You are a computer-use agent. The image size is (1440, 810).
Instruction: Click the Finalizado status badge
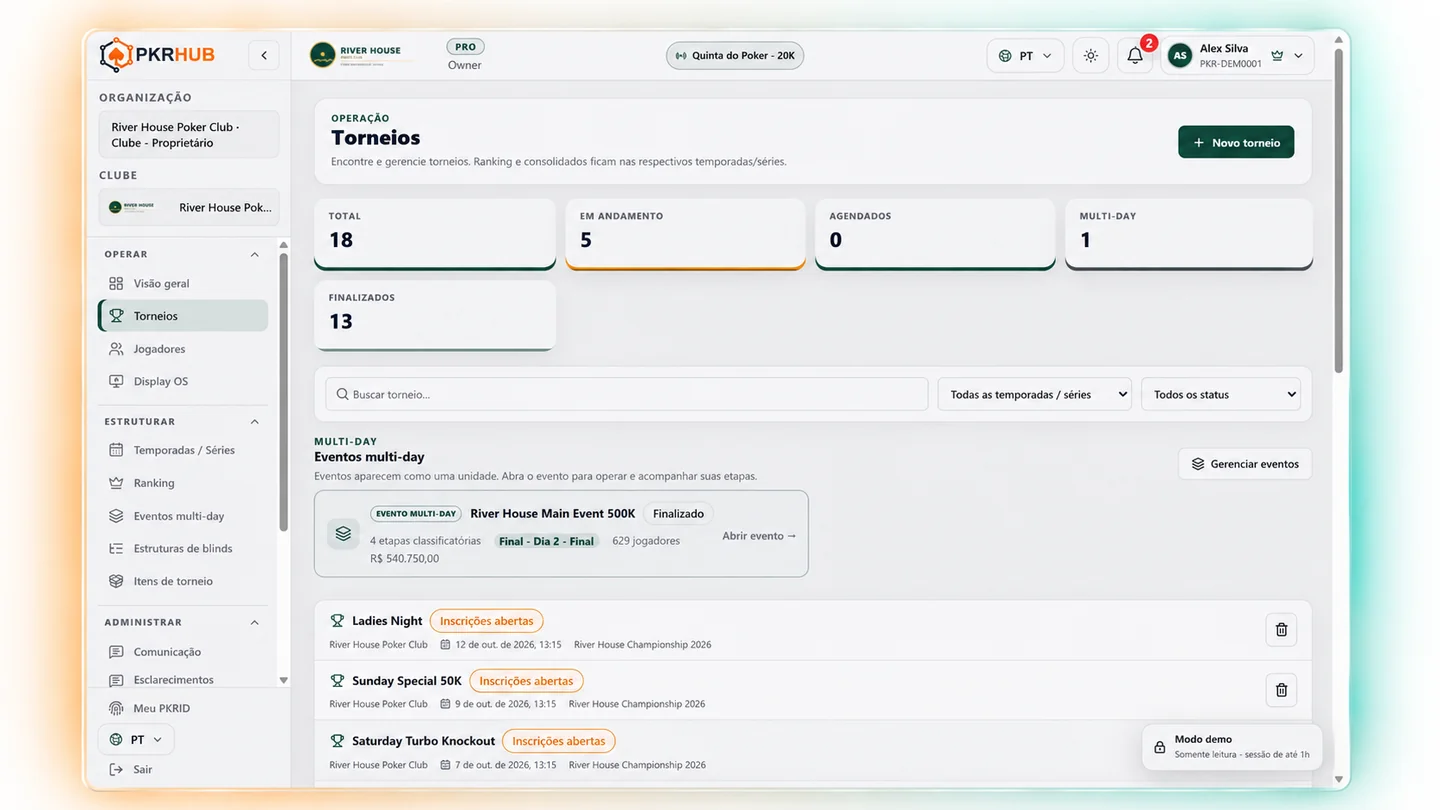click(x=678, y=513)
